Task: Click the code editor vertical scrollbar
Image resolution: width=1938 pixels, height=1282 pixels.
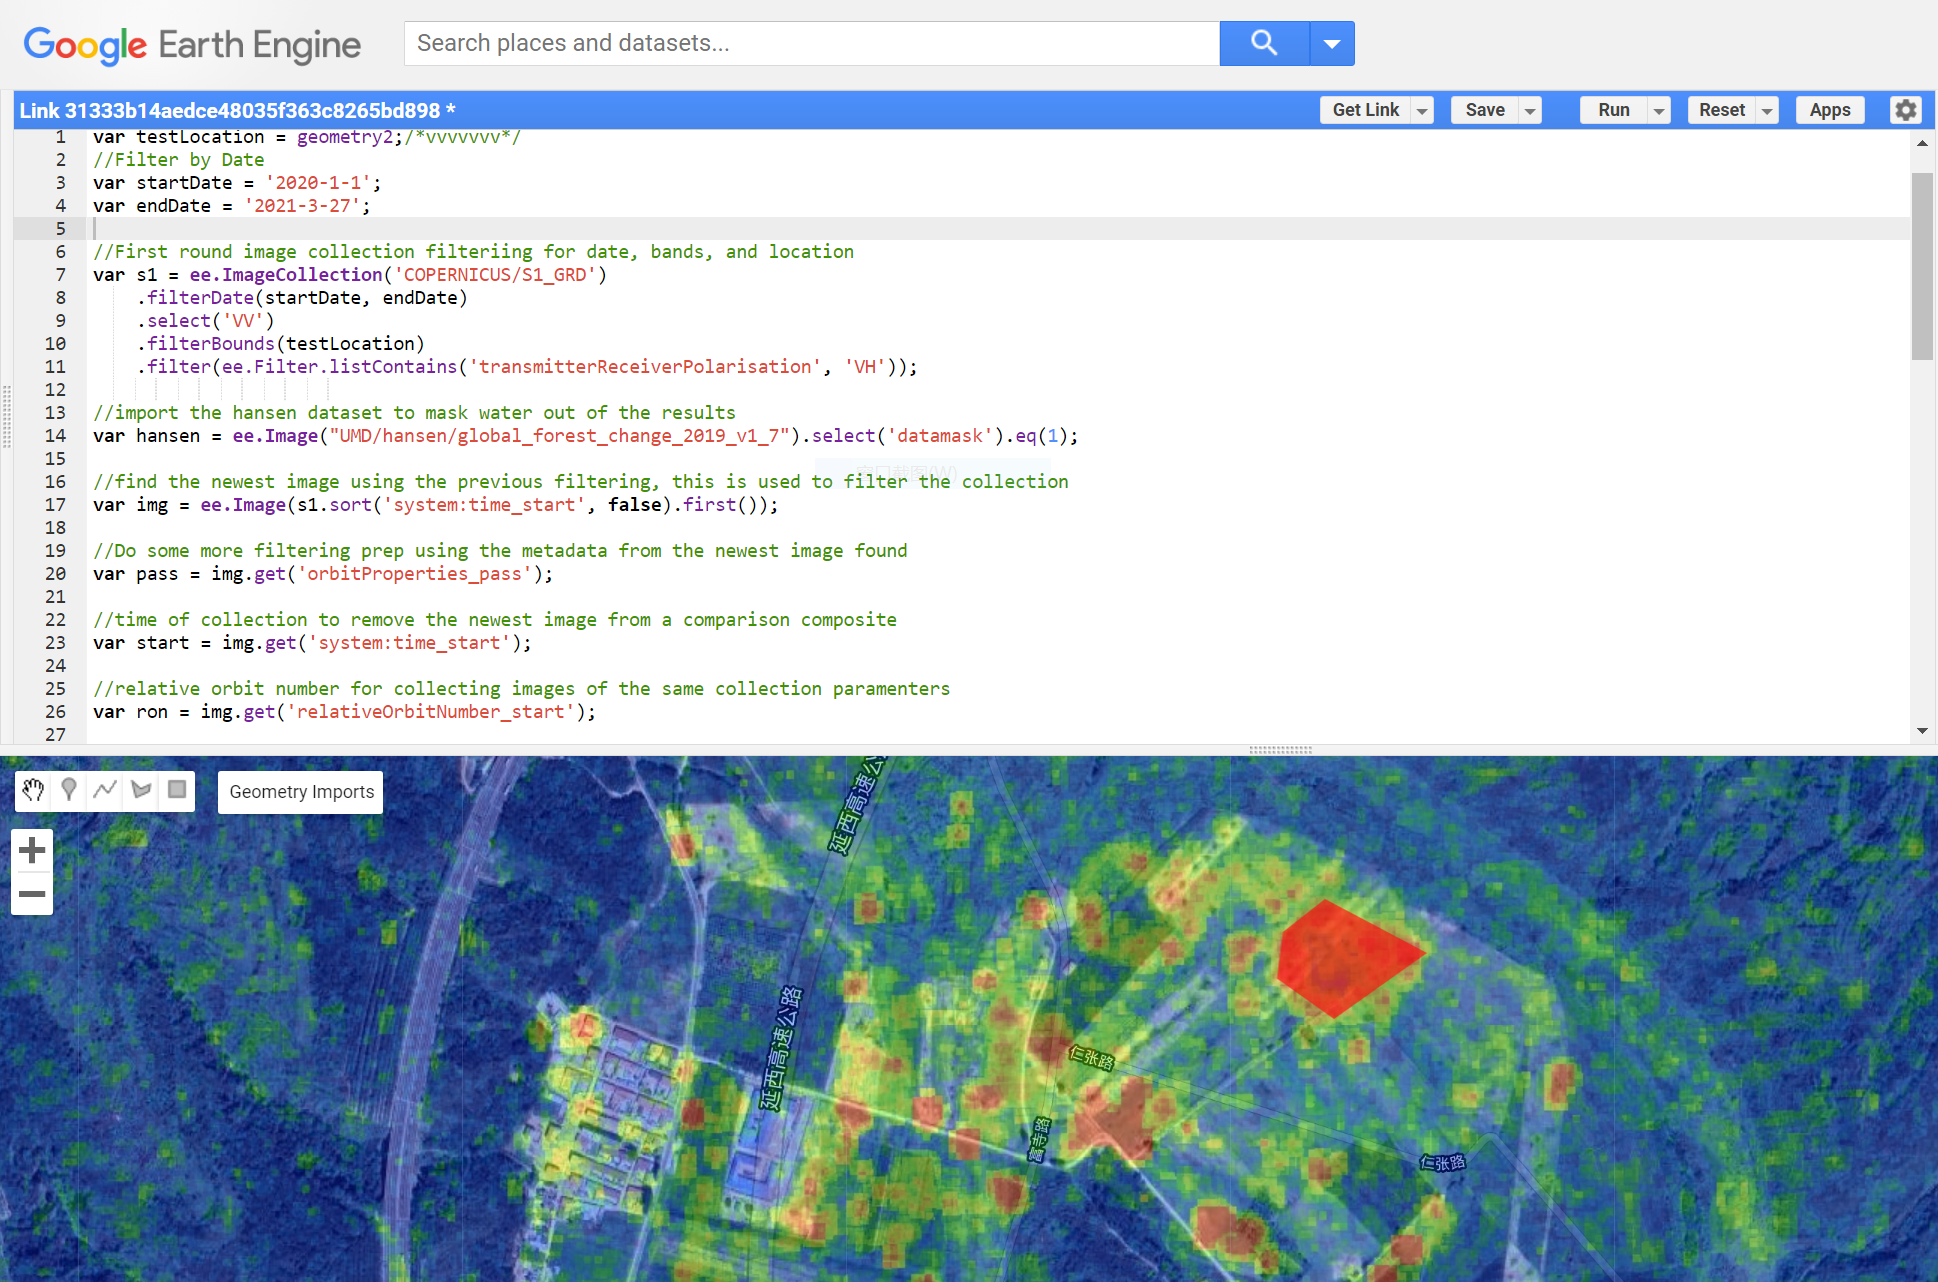Action: [x=1921, y=266]
